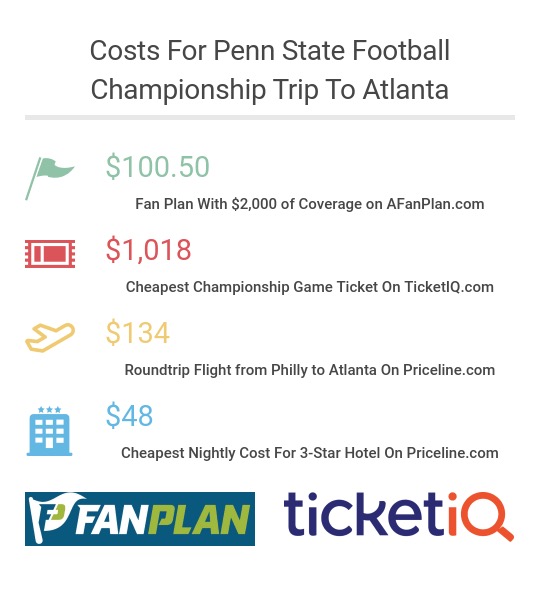Click the FanPlan logo
538x598 pixels.
tap(140, 519)
